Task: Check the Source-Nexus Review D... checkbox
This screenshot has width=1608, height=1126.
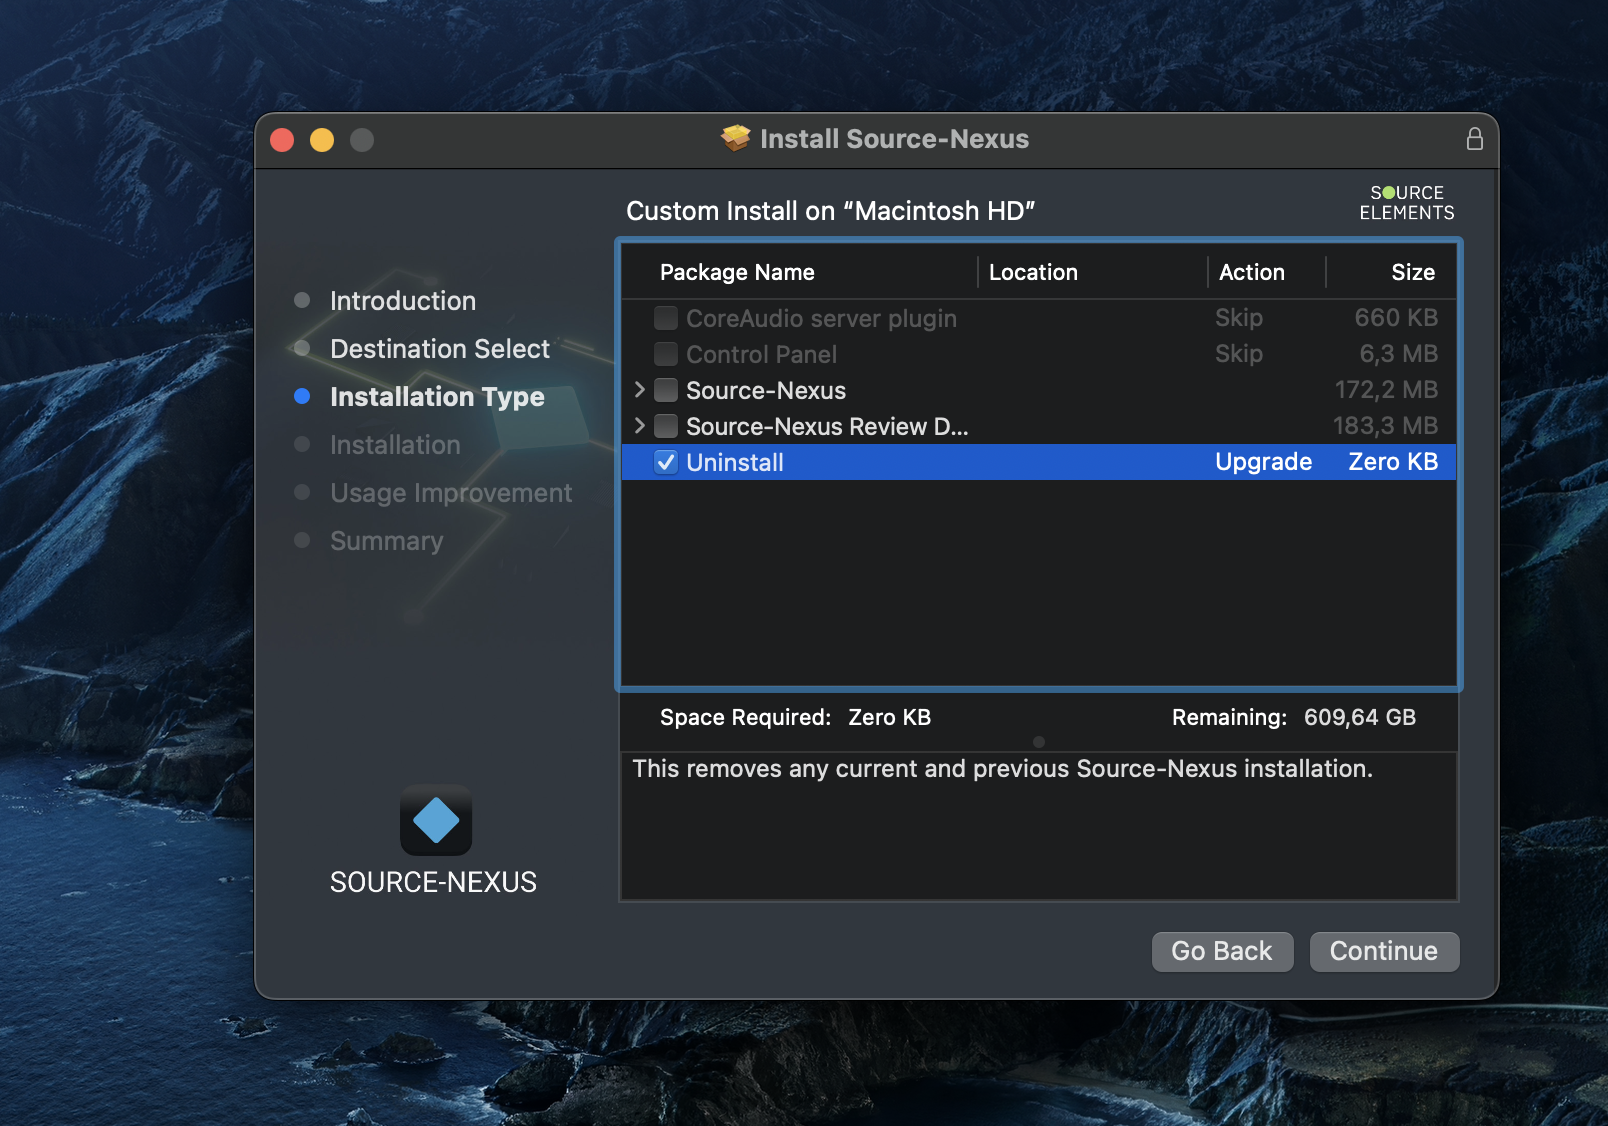Action: pos(666,426)
